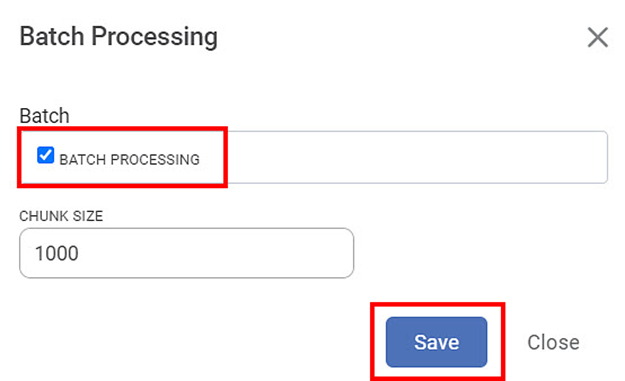Click the Batch section label
The height and width of the screenshot is (381, 625).
coord(45,116)
